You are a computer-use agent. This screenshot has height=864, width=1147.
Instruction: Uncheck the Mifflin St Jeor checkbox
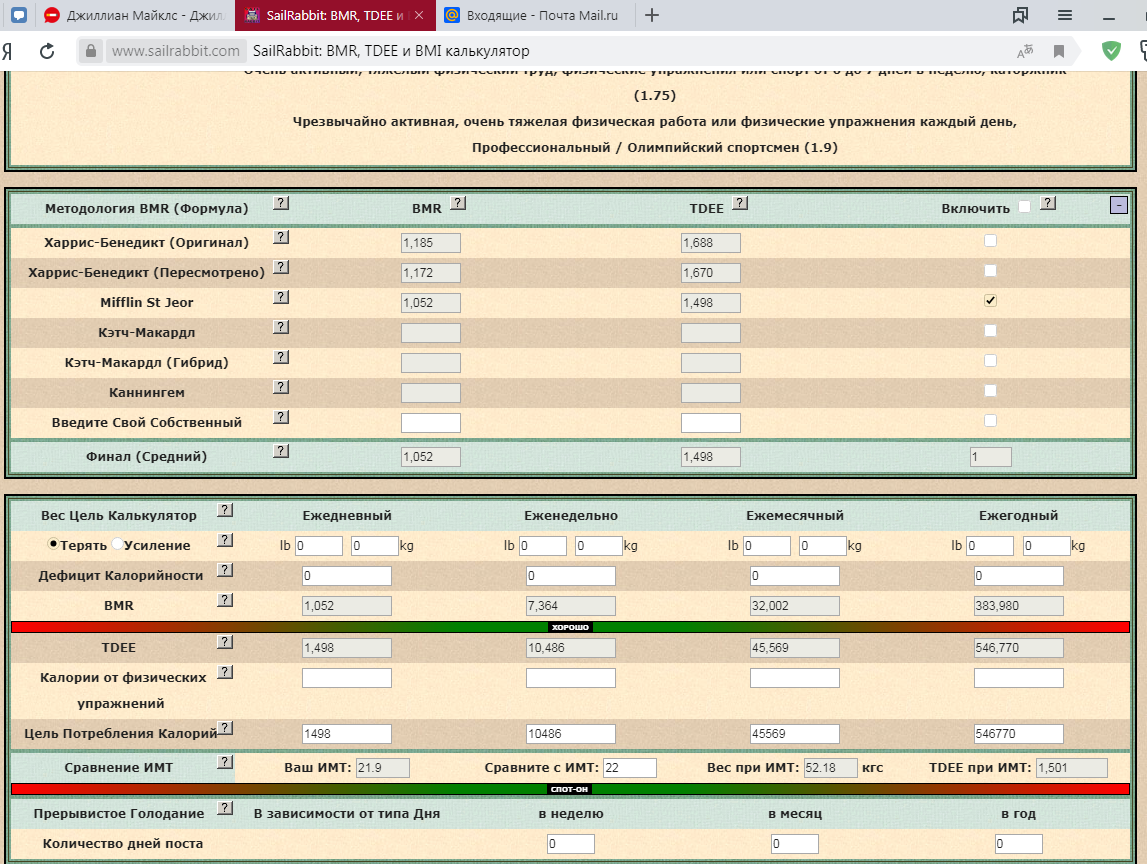[990, 300]
